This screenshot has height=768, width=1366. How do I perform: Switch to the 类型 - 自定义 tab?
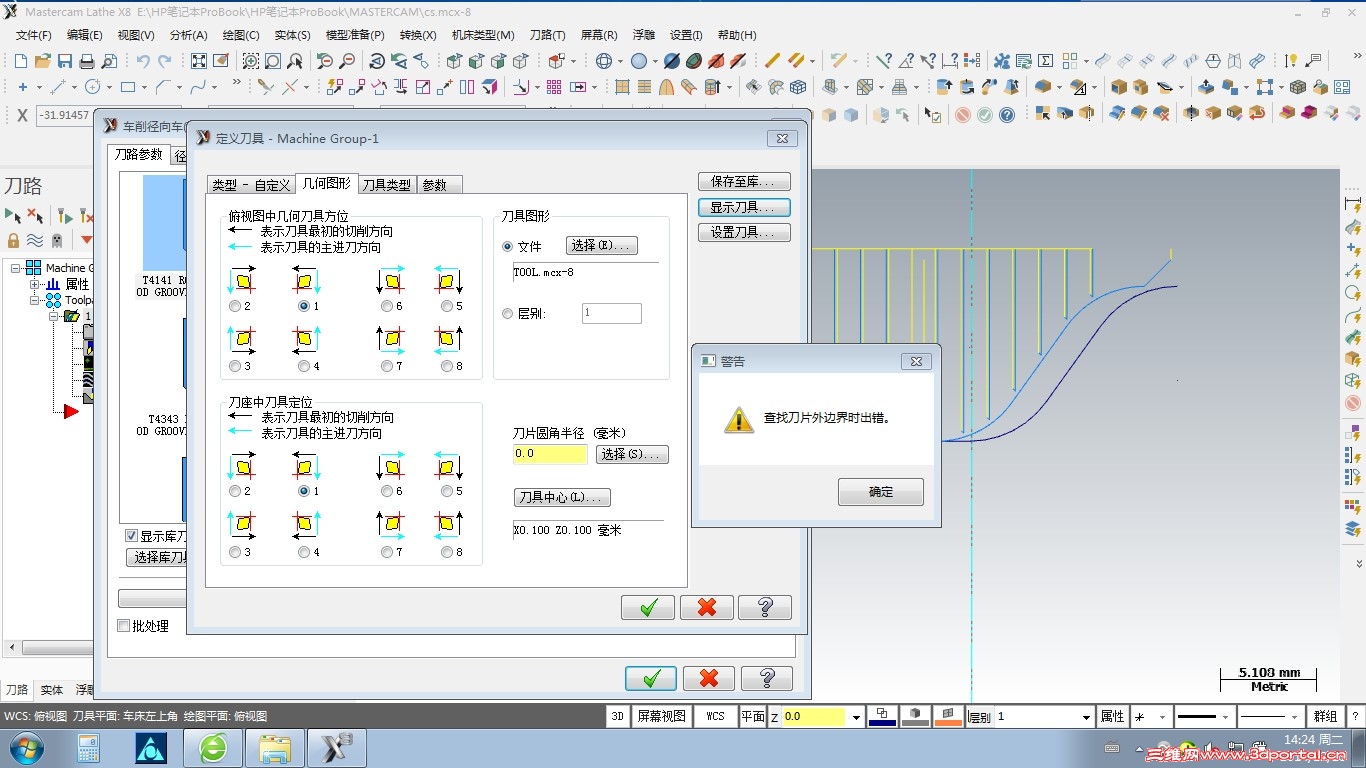pos(251,185)
